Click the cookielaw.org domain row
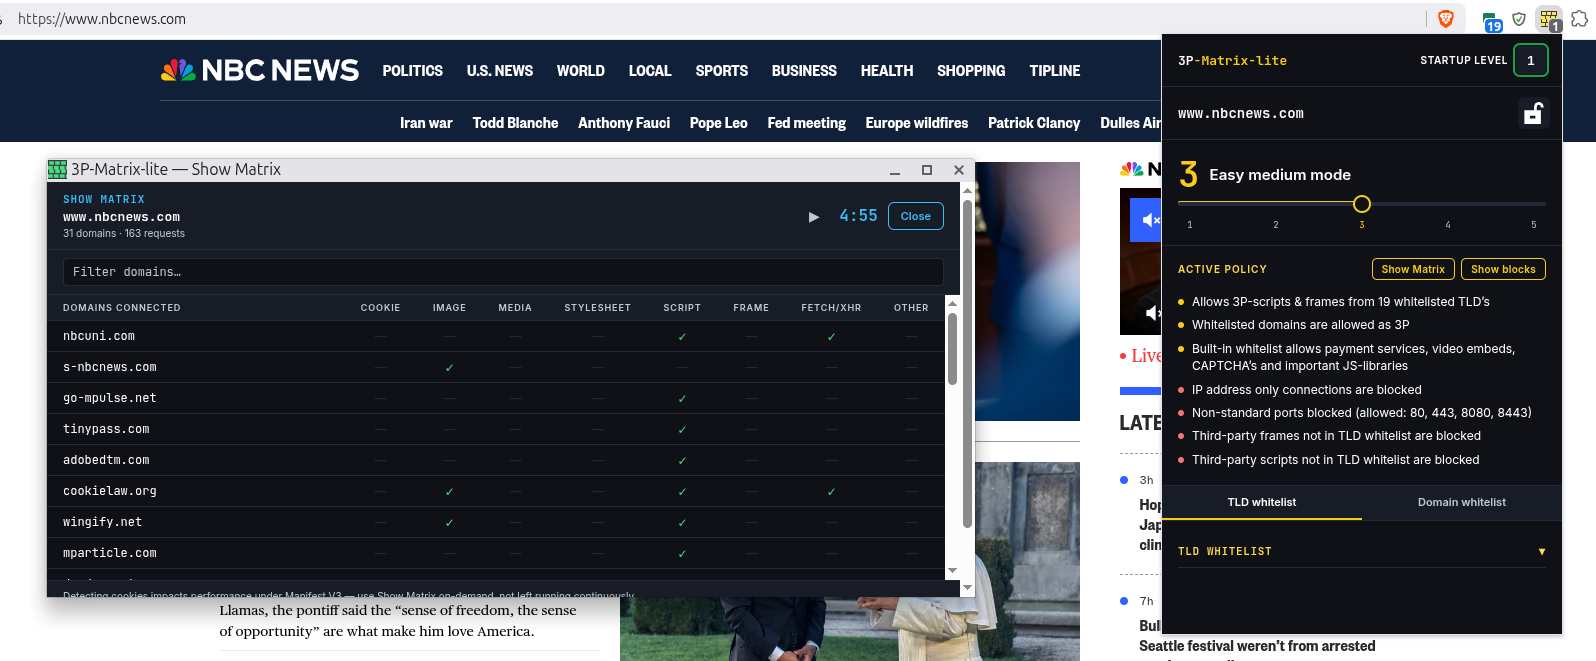This screenshot has width=1596, height=661. [495, 491]
